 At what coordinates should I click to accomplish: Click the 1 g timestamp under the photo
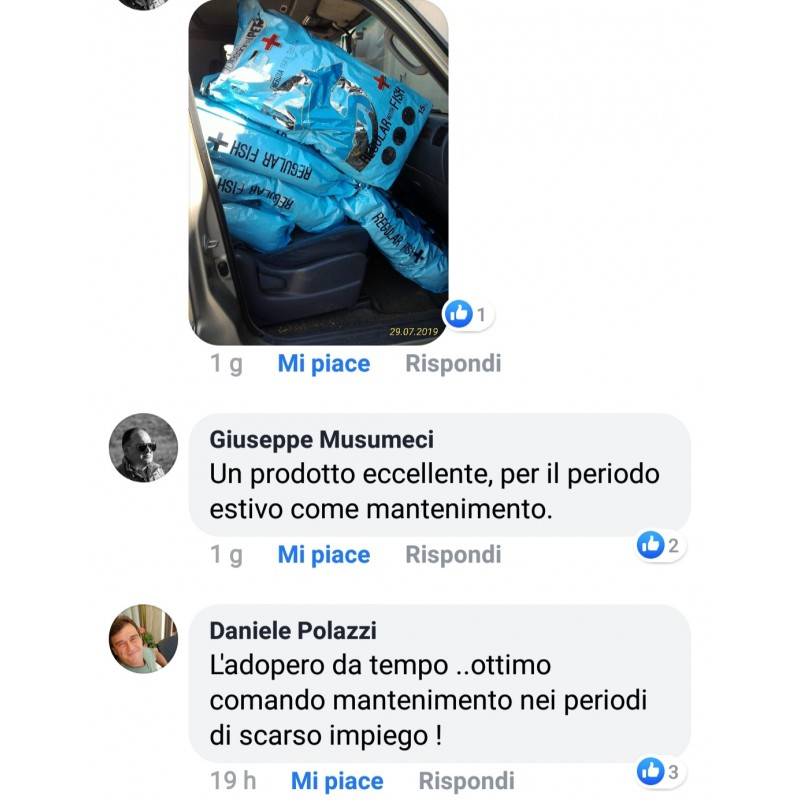pyautogui.click(x=227, y=364)
